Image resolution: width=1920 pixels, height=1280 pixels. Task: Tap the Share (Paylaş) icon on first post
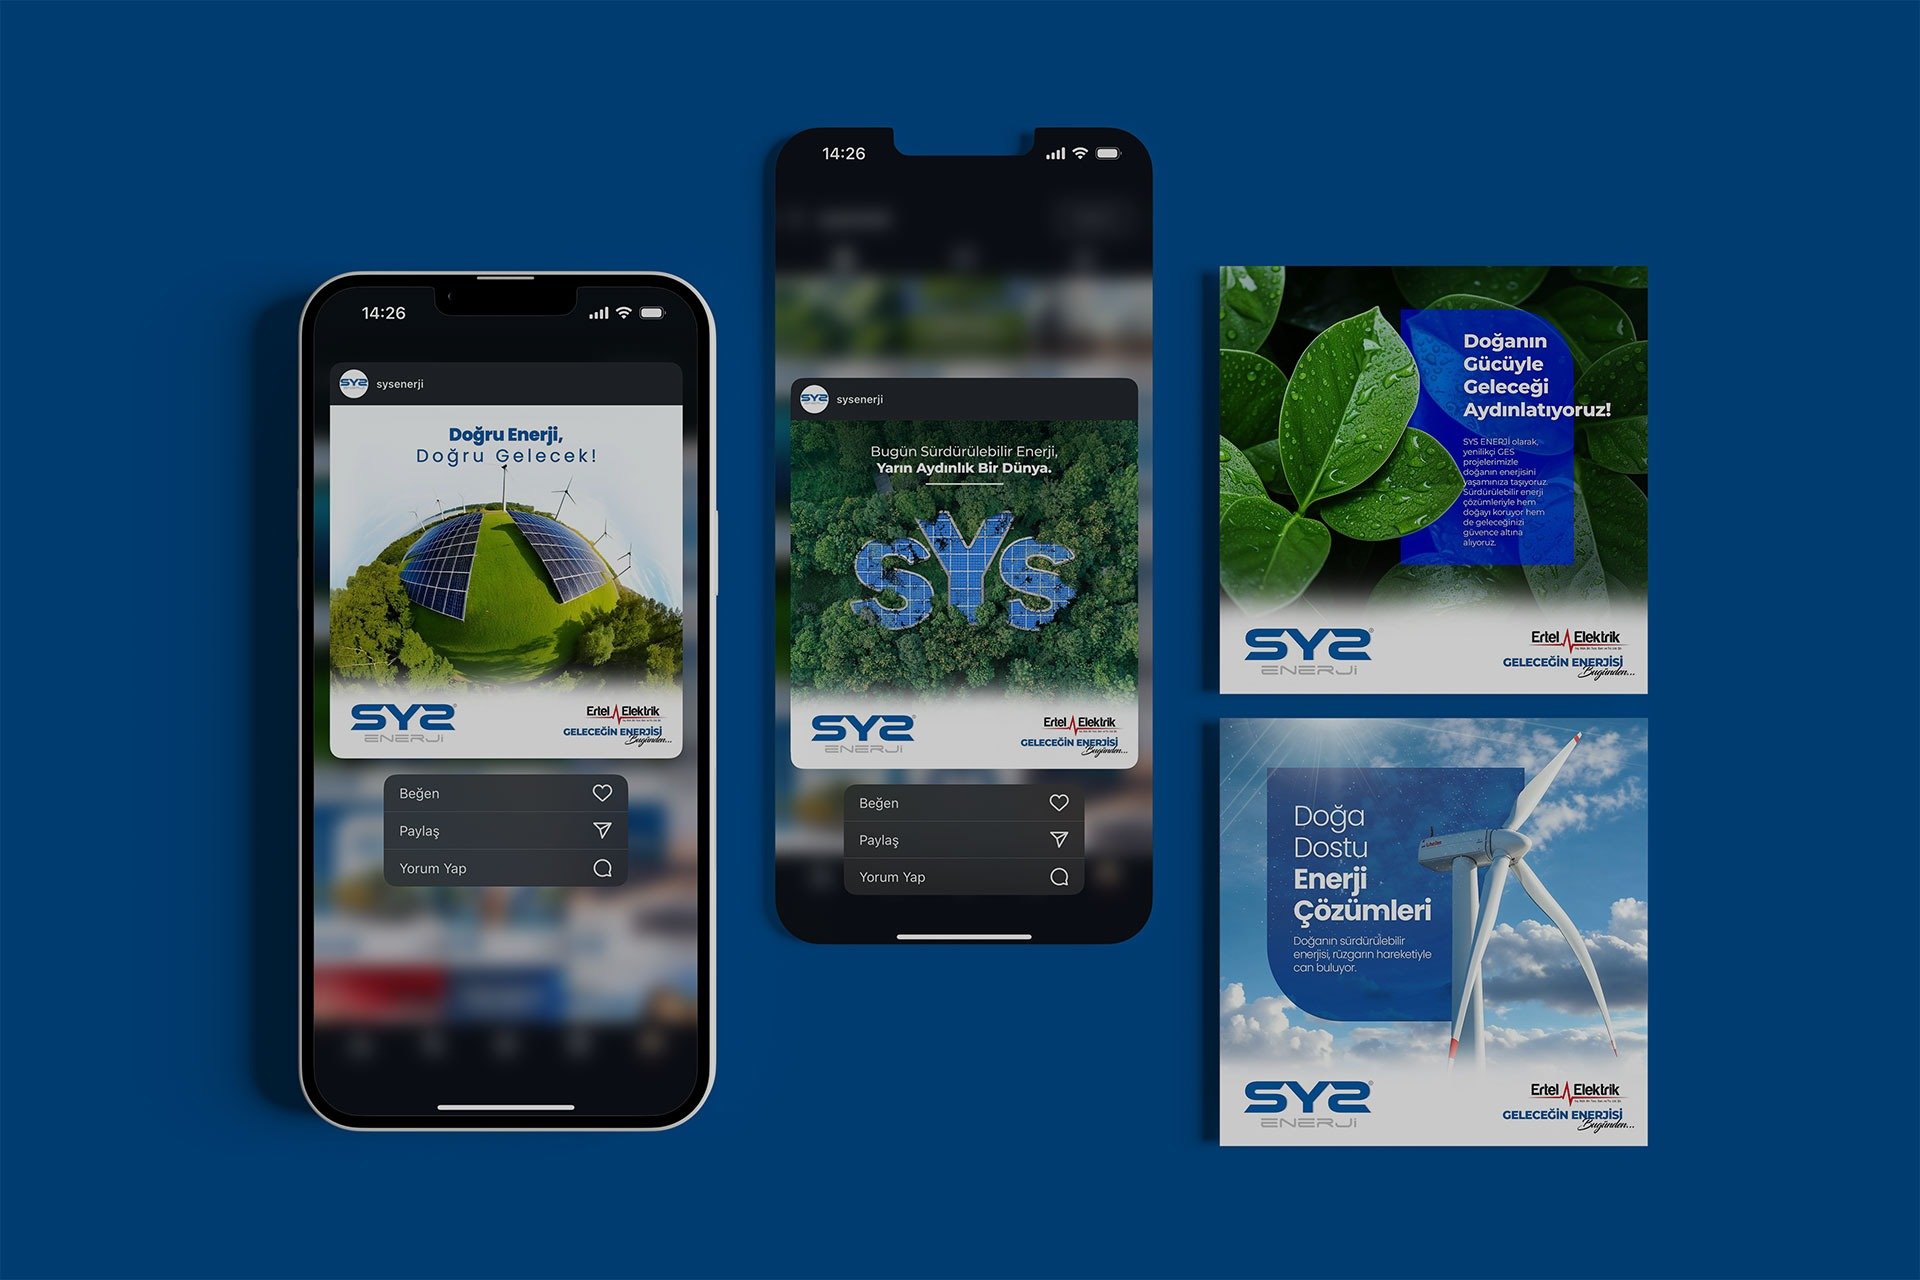601,833
